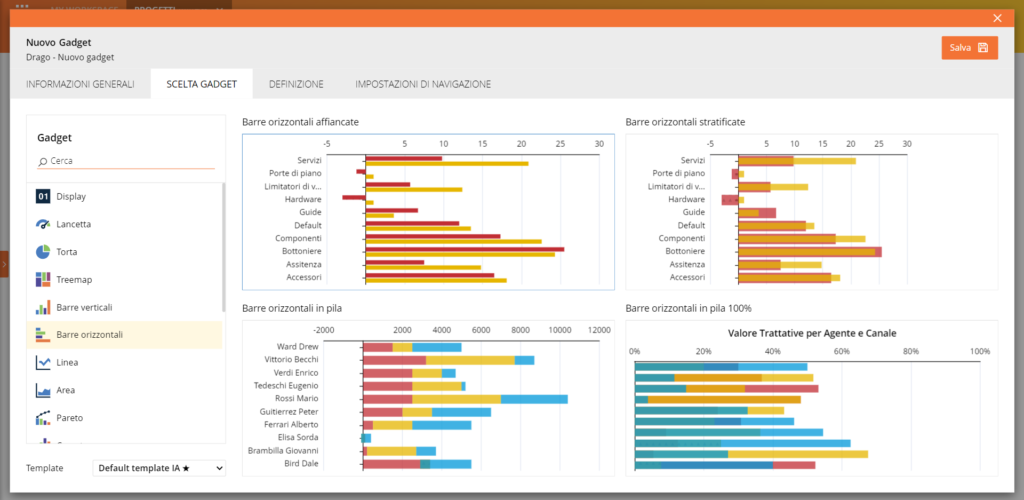
Task: Choose Barre orizzontali stratificate chart preview
Action: point(811,212)
